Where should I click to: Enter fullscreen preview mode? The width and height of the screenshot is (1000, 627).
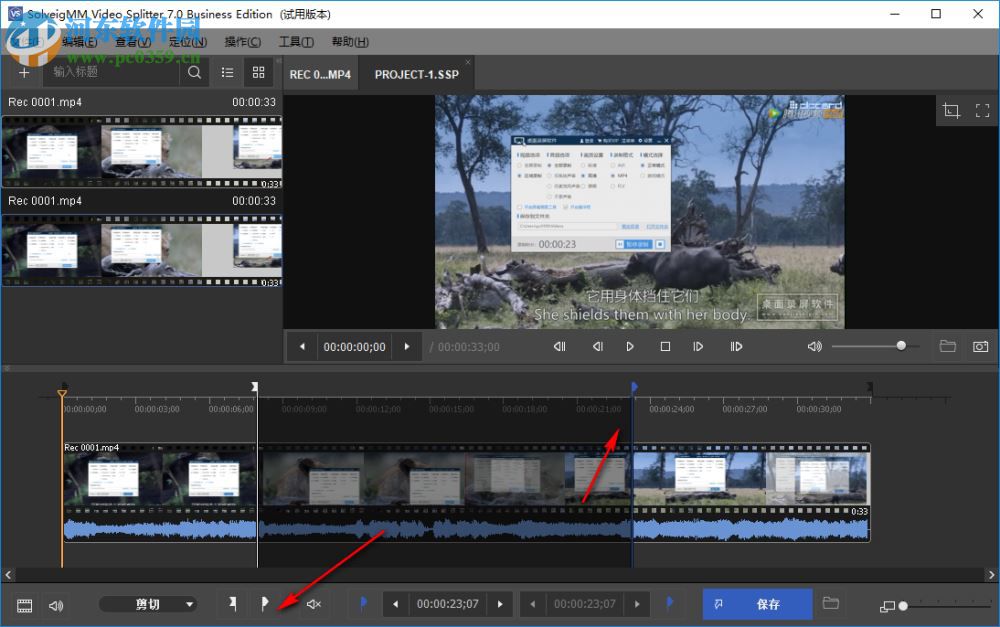click(x=983, y=110)
